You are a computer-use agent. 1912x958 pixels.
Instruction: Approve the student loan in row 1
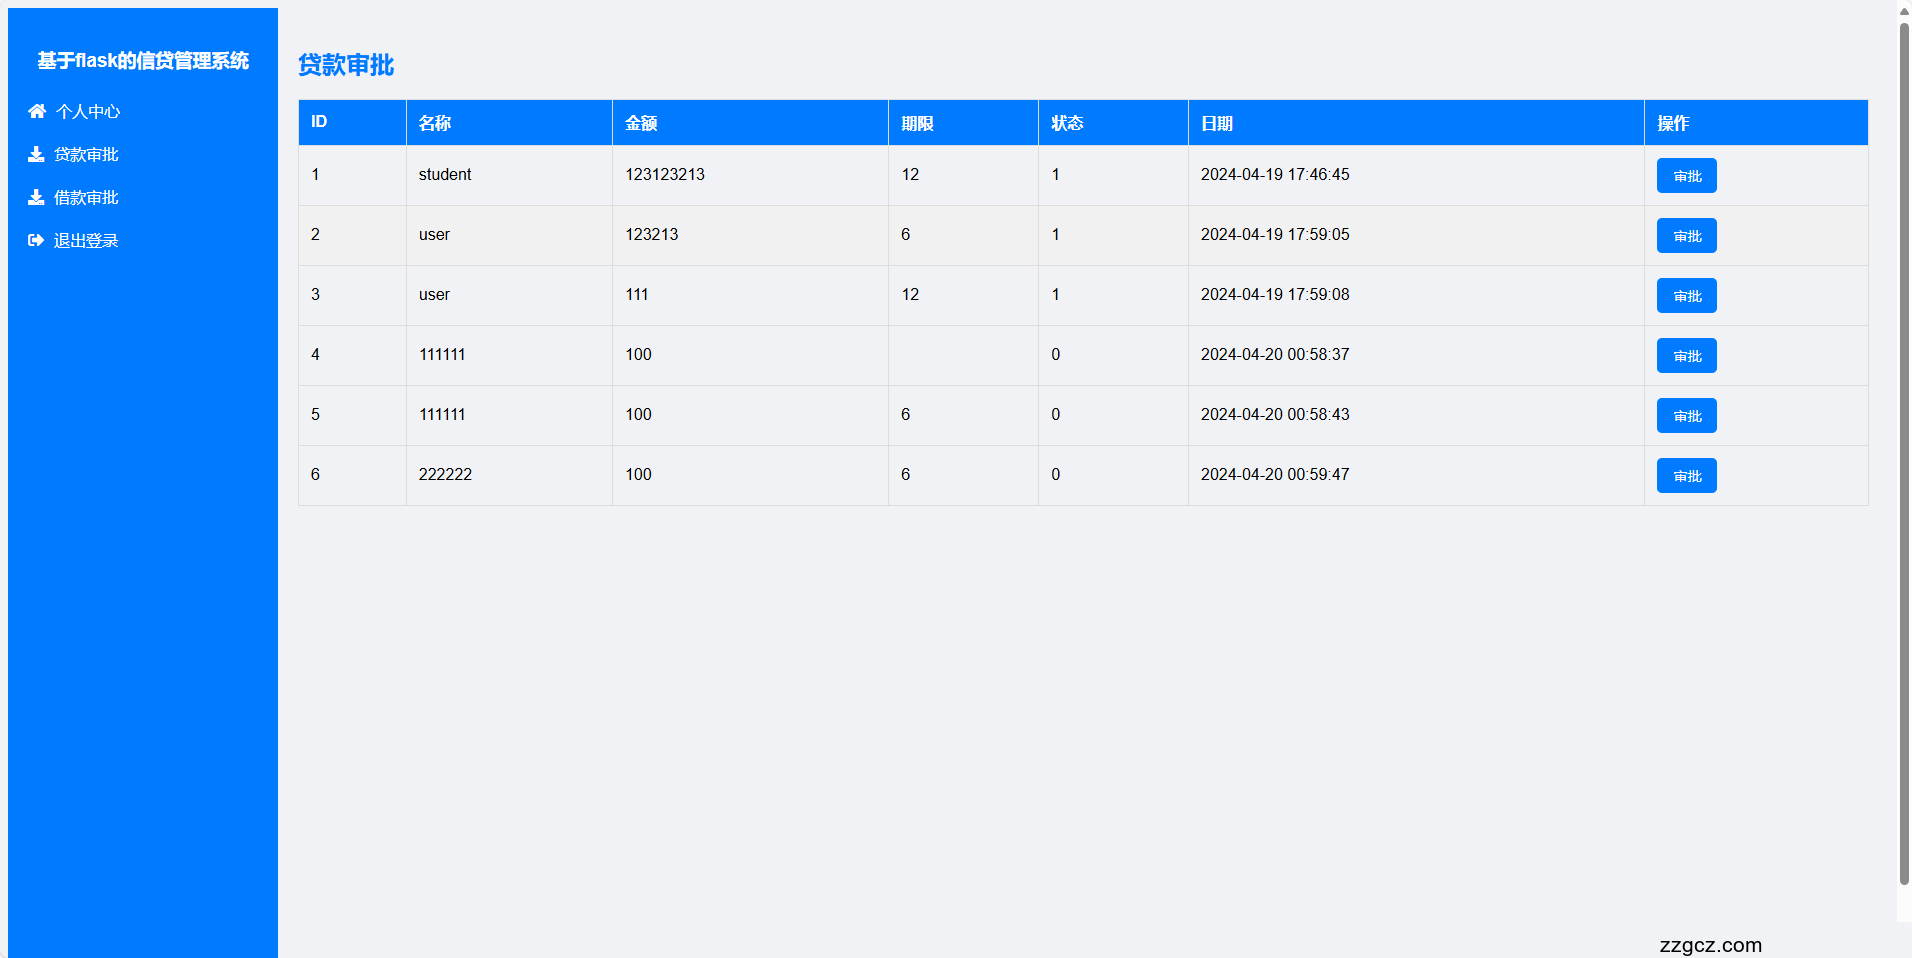[1686, 176]
